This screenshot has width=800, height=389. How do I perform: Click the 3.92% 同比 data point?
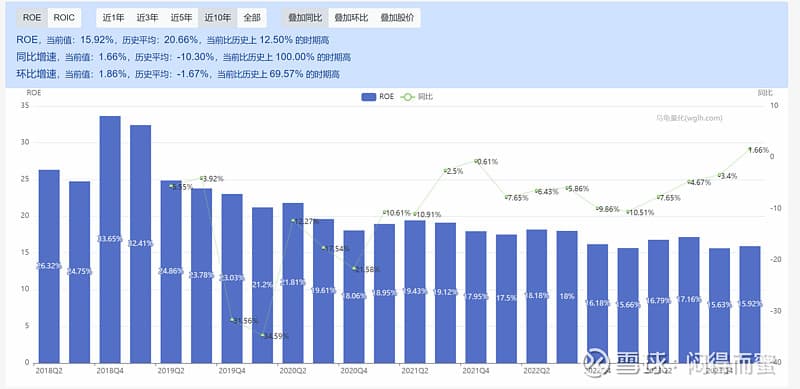[x=202, y=178]
